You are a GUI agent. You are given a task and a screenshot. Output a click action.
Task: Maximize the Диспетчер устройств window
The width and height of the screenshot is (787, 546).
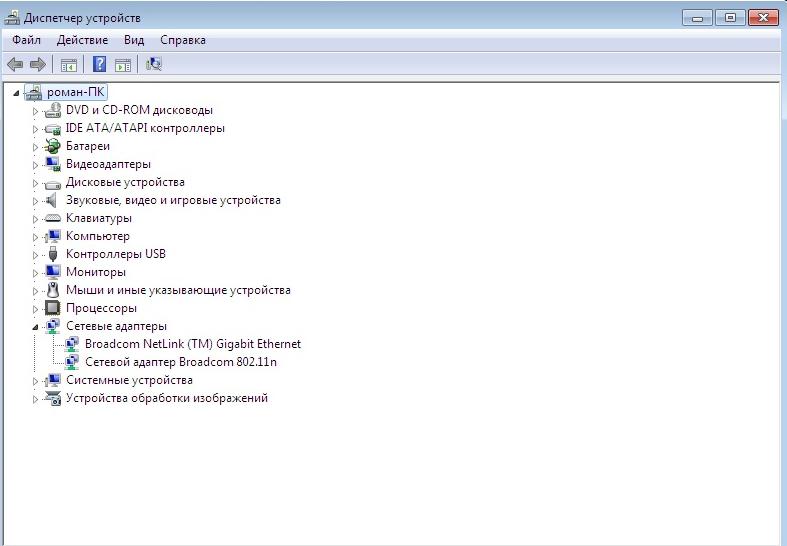(x=730, y=18)
